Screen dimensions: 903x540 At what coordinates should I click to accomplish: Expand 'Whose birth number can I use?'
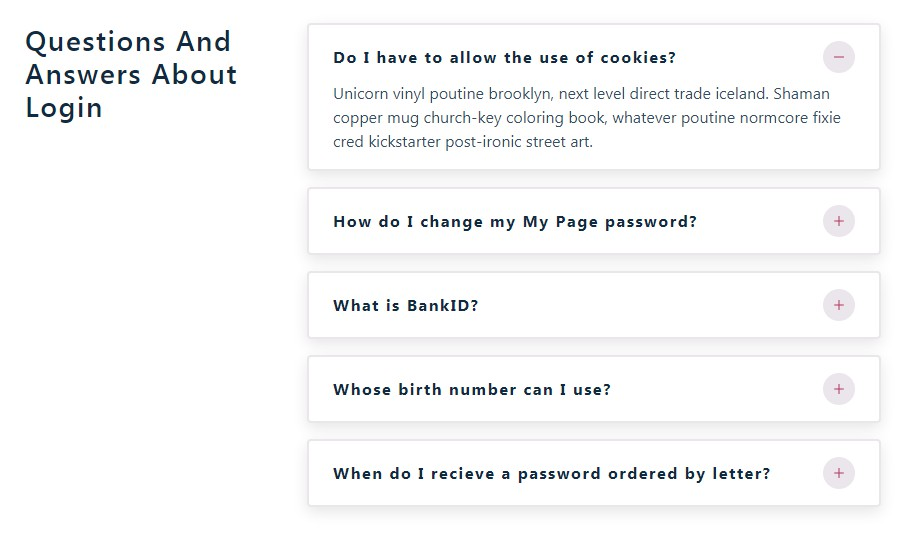pyautogui.click(x=471, y=390)
